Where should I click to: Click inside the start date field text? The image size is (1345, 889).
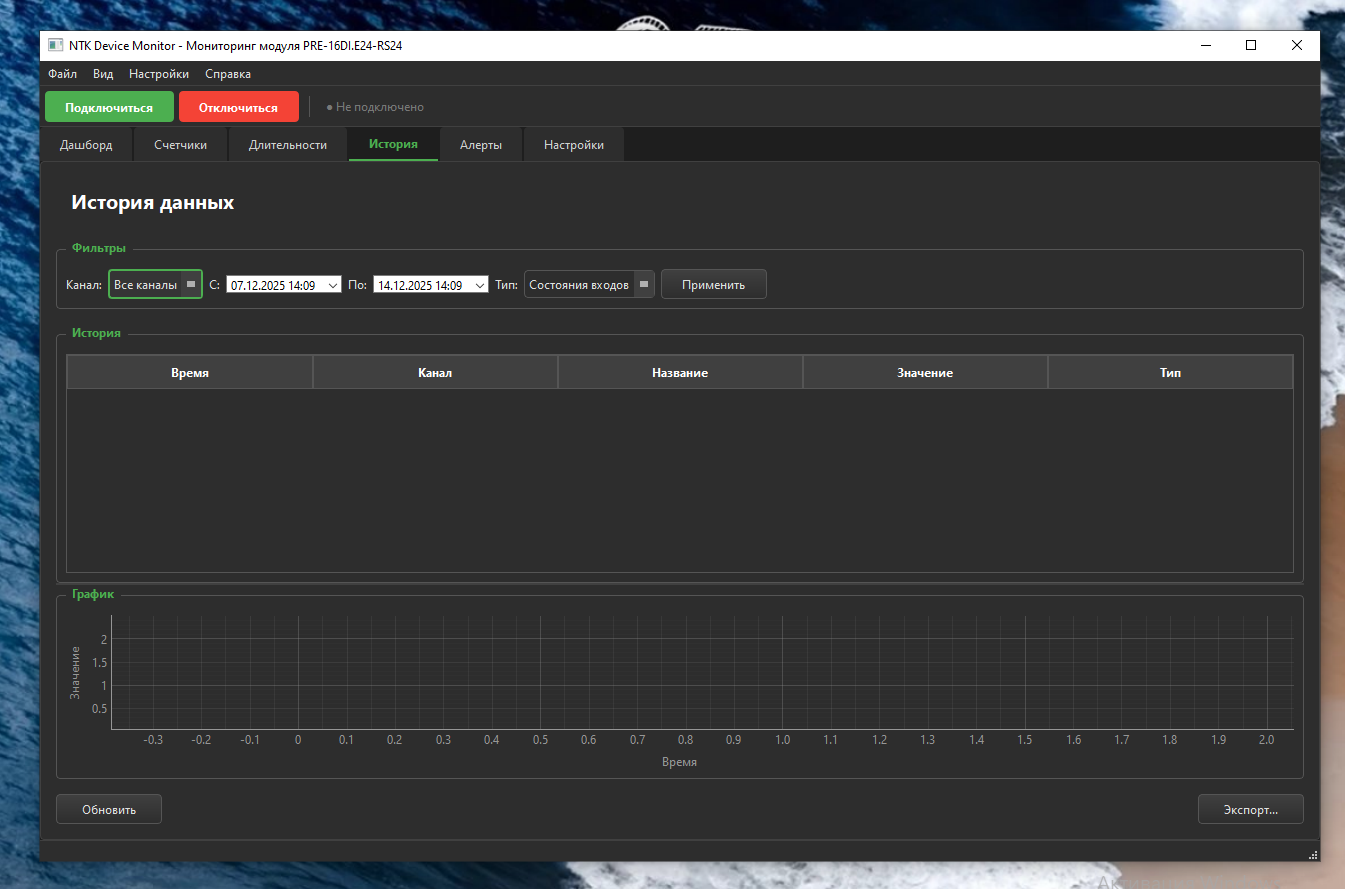[x=273, y=285]
